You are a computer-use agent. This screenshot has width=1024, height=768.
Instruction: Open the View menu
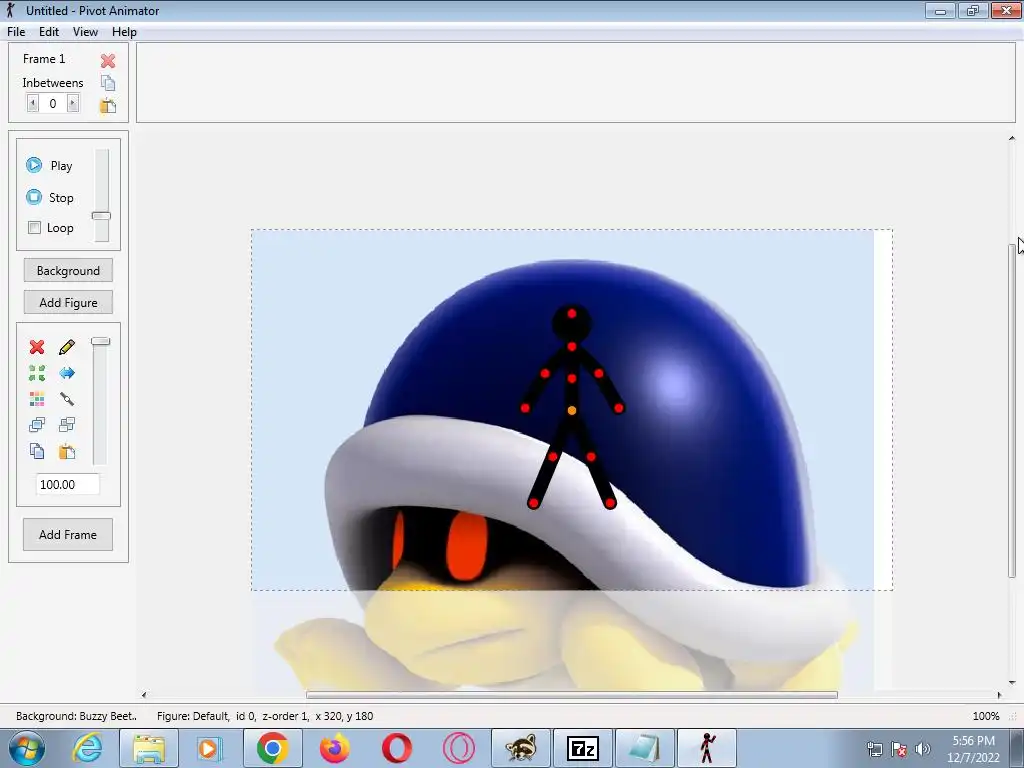pyautogui.click(x=85, y=32)
